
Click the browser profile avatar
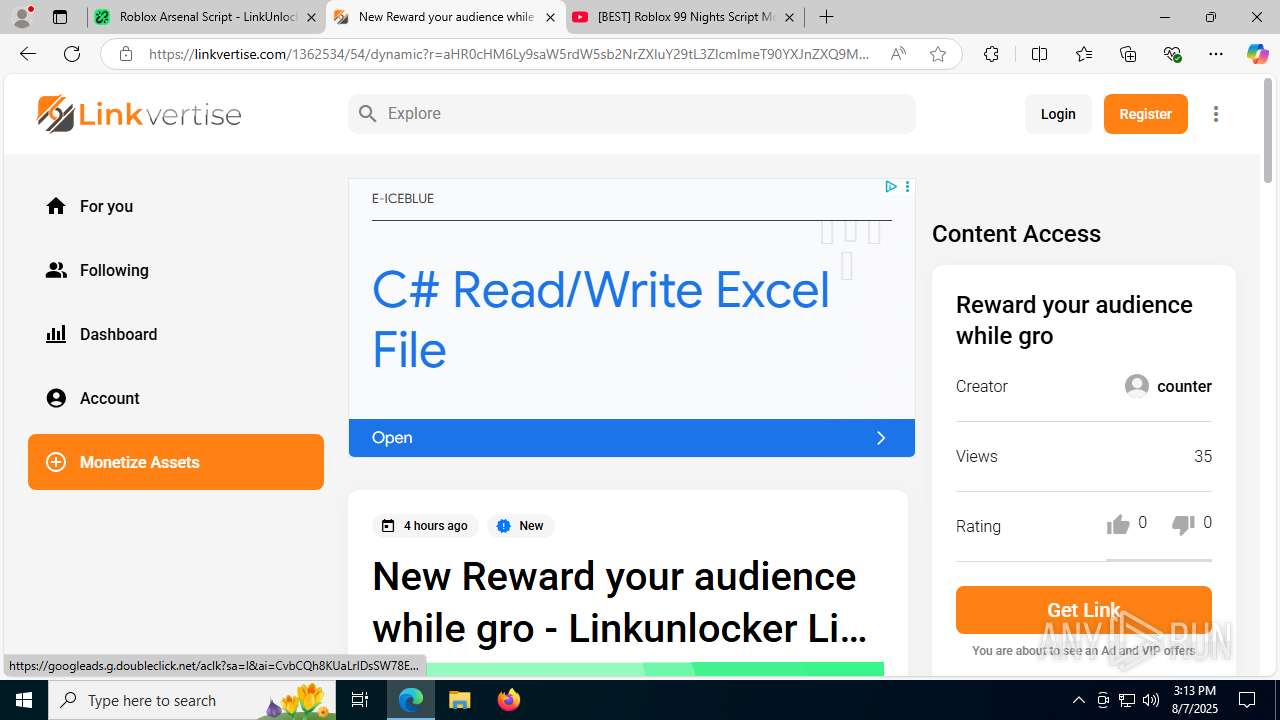click(x=22, y=16)
